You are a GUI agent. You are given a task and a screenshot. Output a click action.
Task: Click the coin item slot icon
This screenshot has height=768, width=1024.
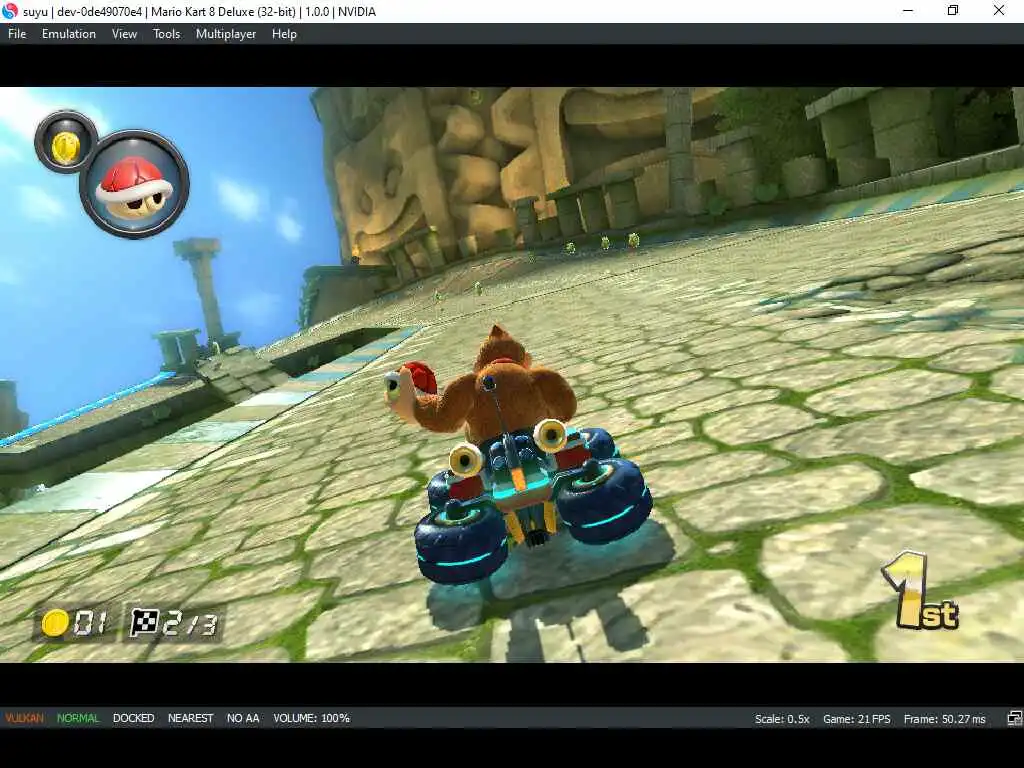click(66, 142)
